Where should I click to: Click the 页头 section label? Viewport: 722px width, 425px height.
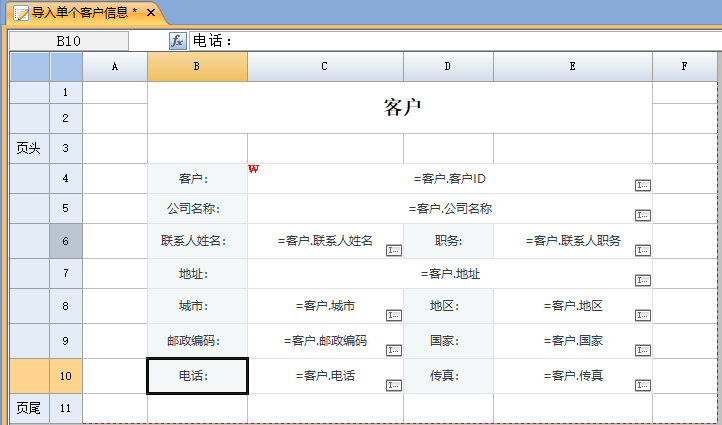pyautogui.click(x=28, y=148)
